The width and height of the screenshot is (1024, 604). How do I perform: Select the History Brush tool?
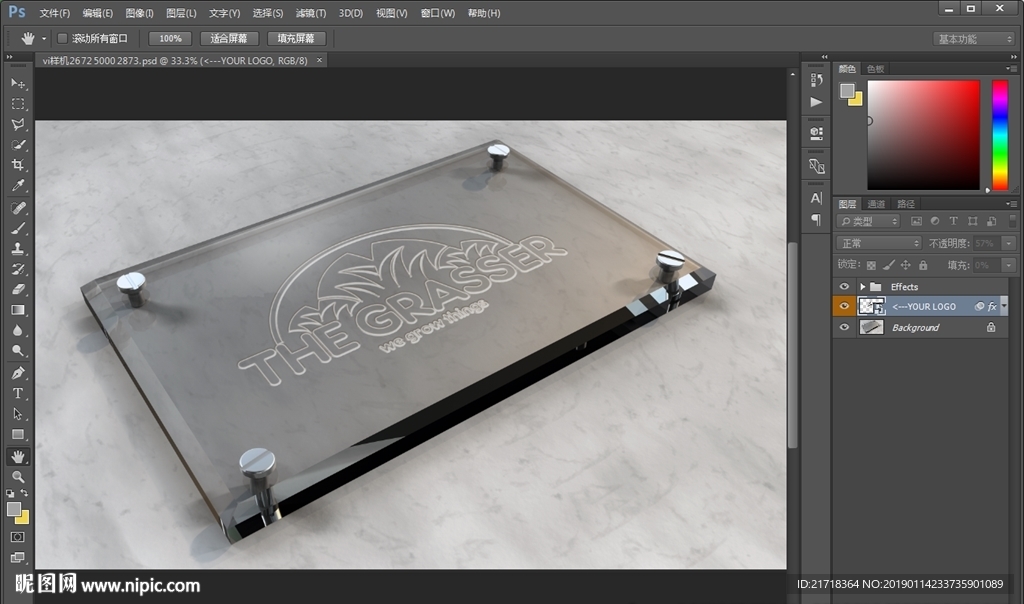tap(18, 268)
